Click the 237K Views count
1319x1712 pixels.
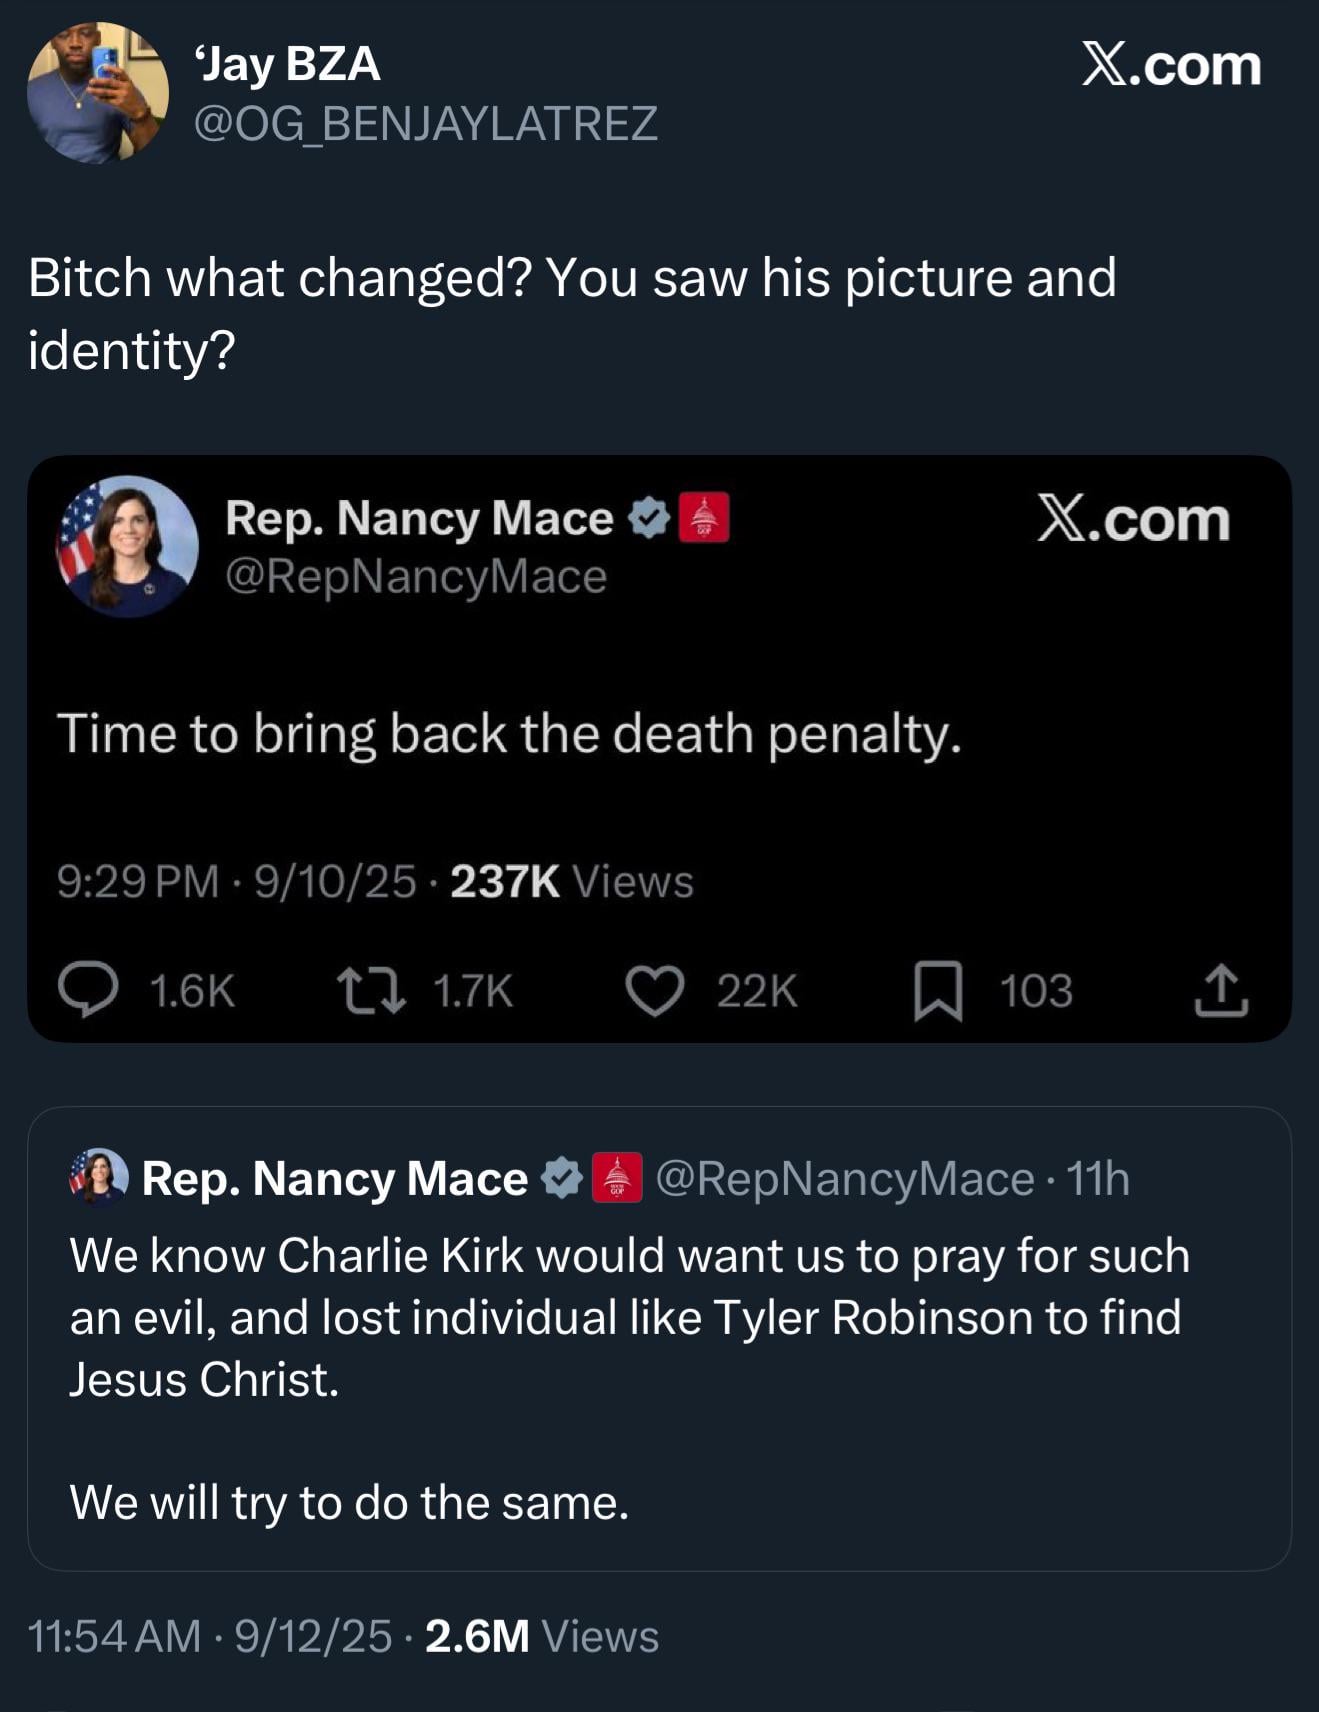pyautogui.click(x=571, y=882)
